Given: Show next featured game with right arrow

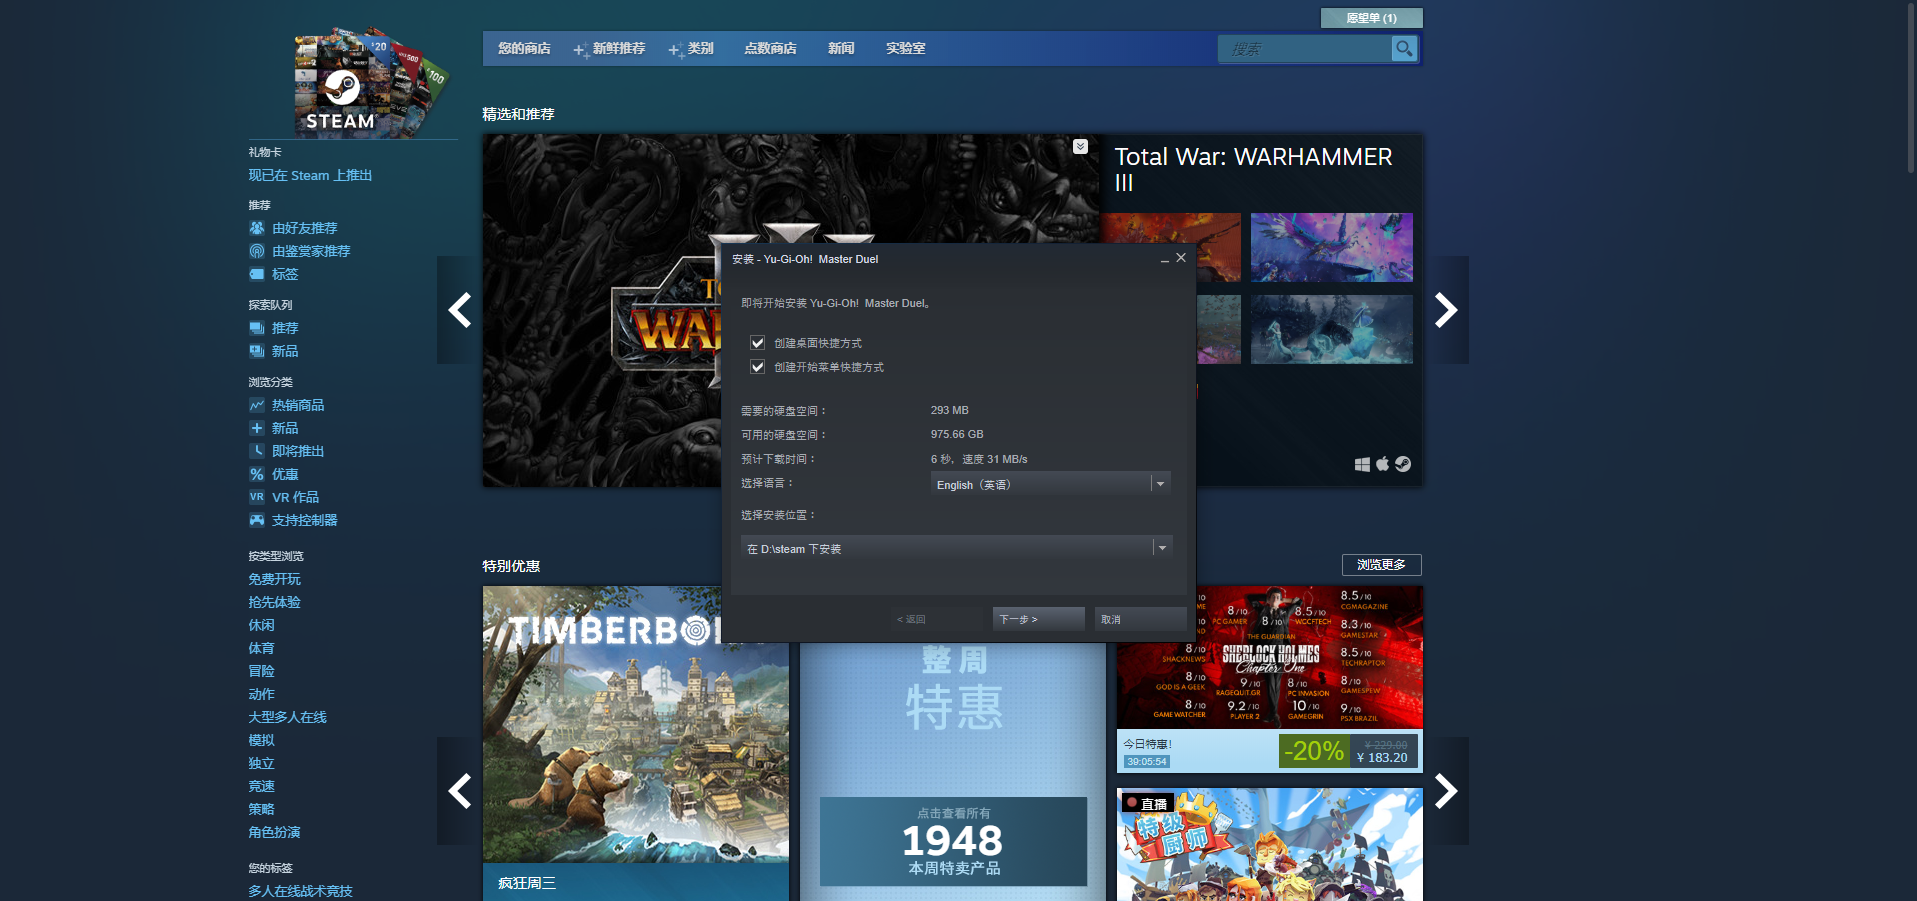Looking at the screenshot, I should pos(1446,310).
